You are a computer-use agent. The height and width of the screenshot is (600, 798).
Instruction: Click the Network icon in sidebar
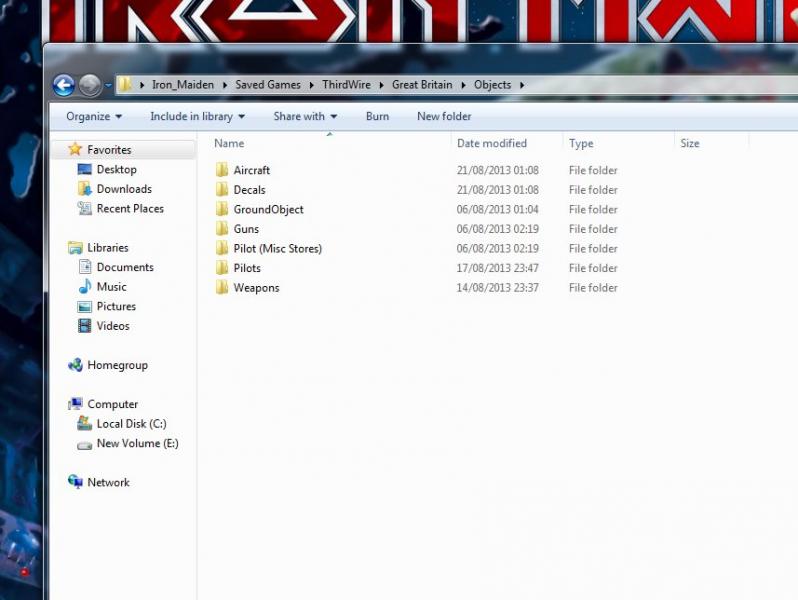click(x=75, y=481)
